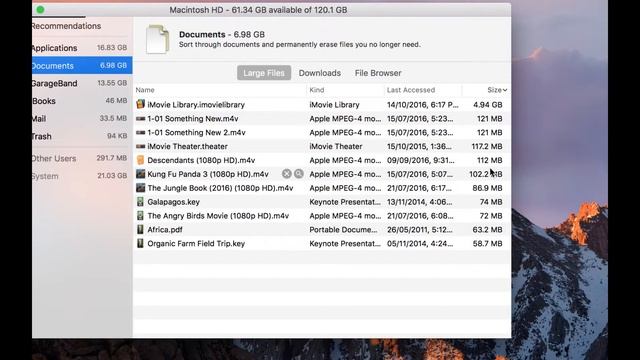Select Applications in the sidebar

click(82, 48)
